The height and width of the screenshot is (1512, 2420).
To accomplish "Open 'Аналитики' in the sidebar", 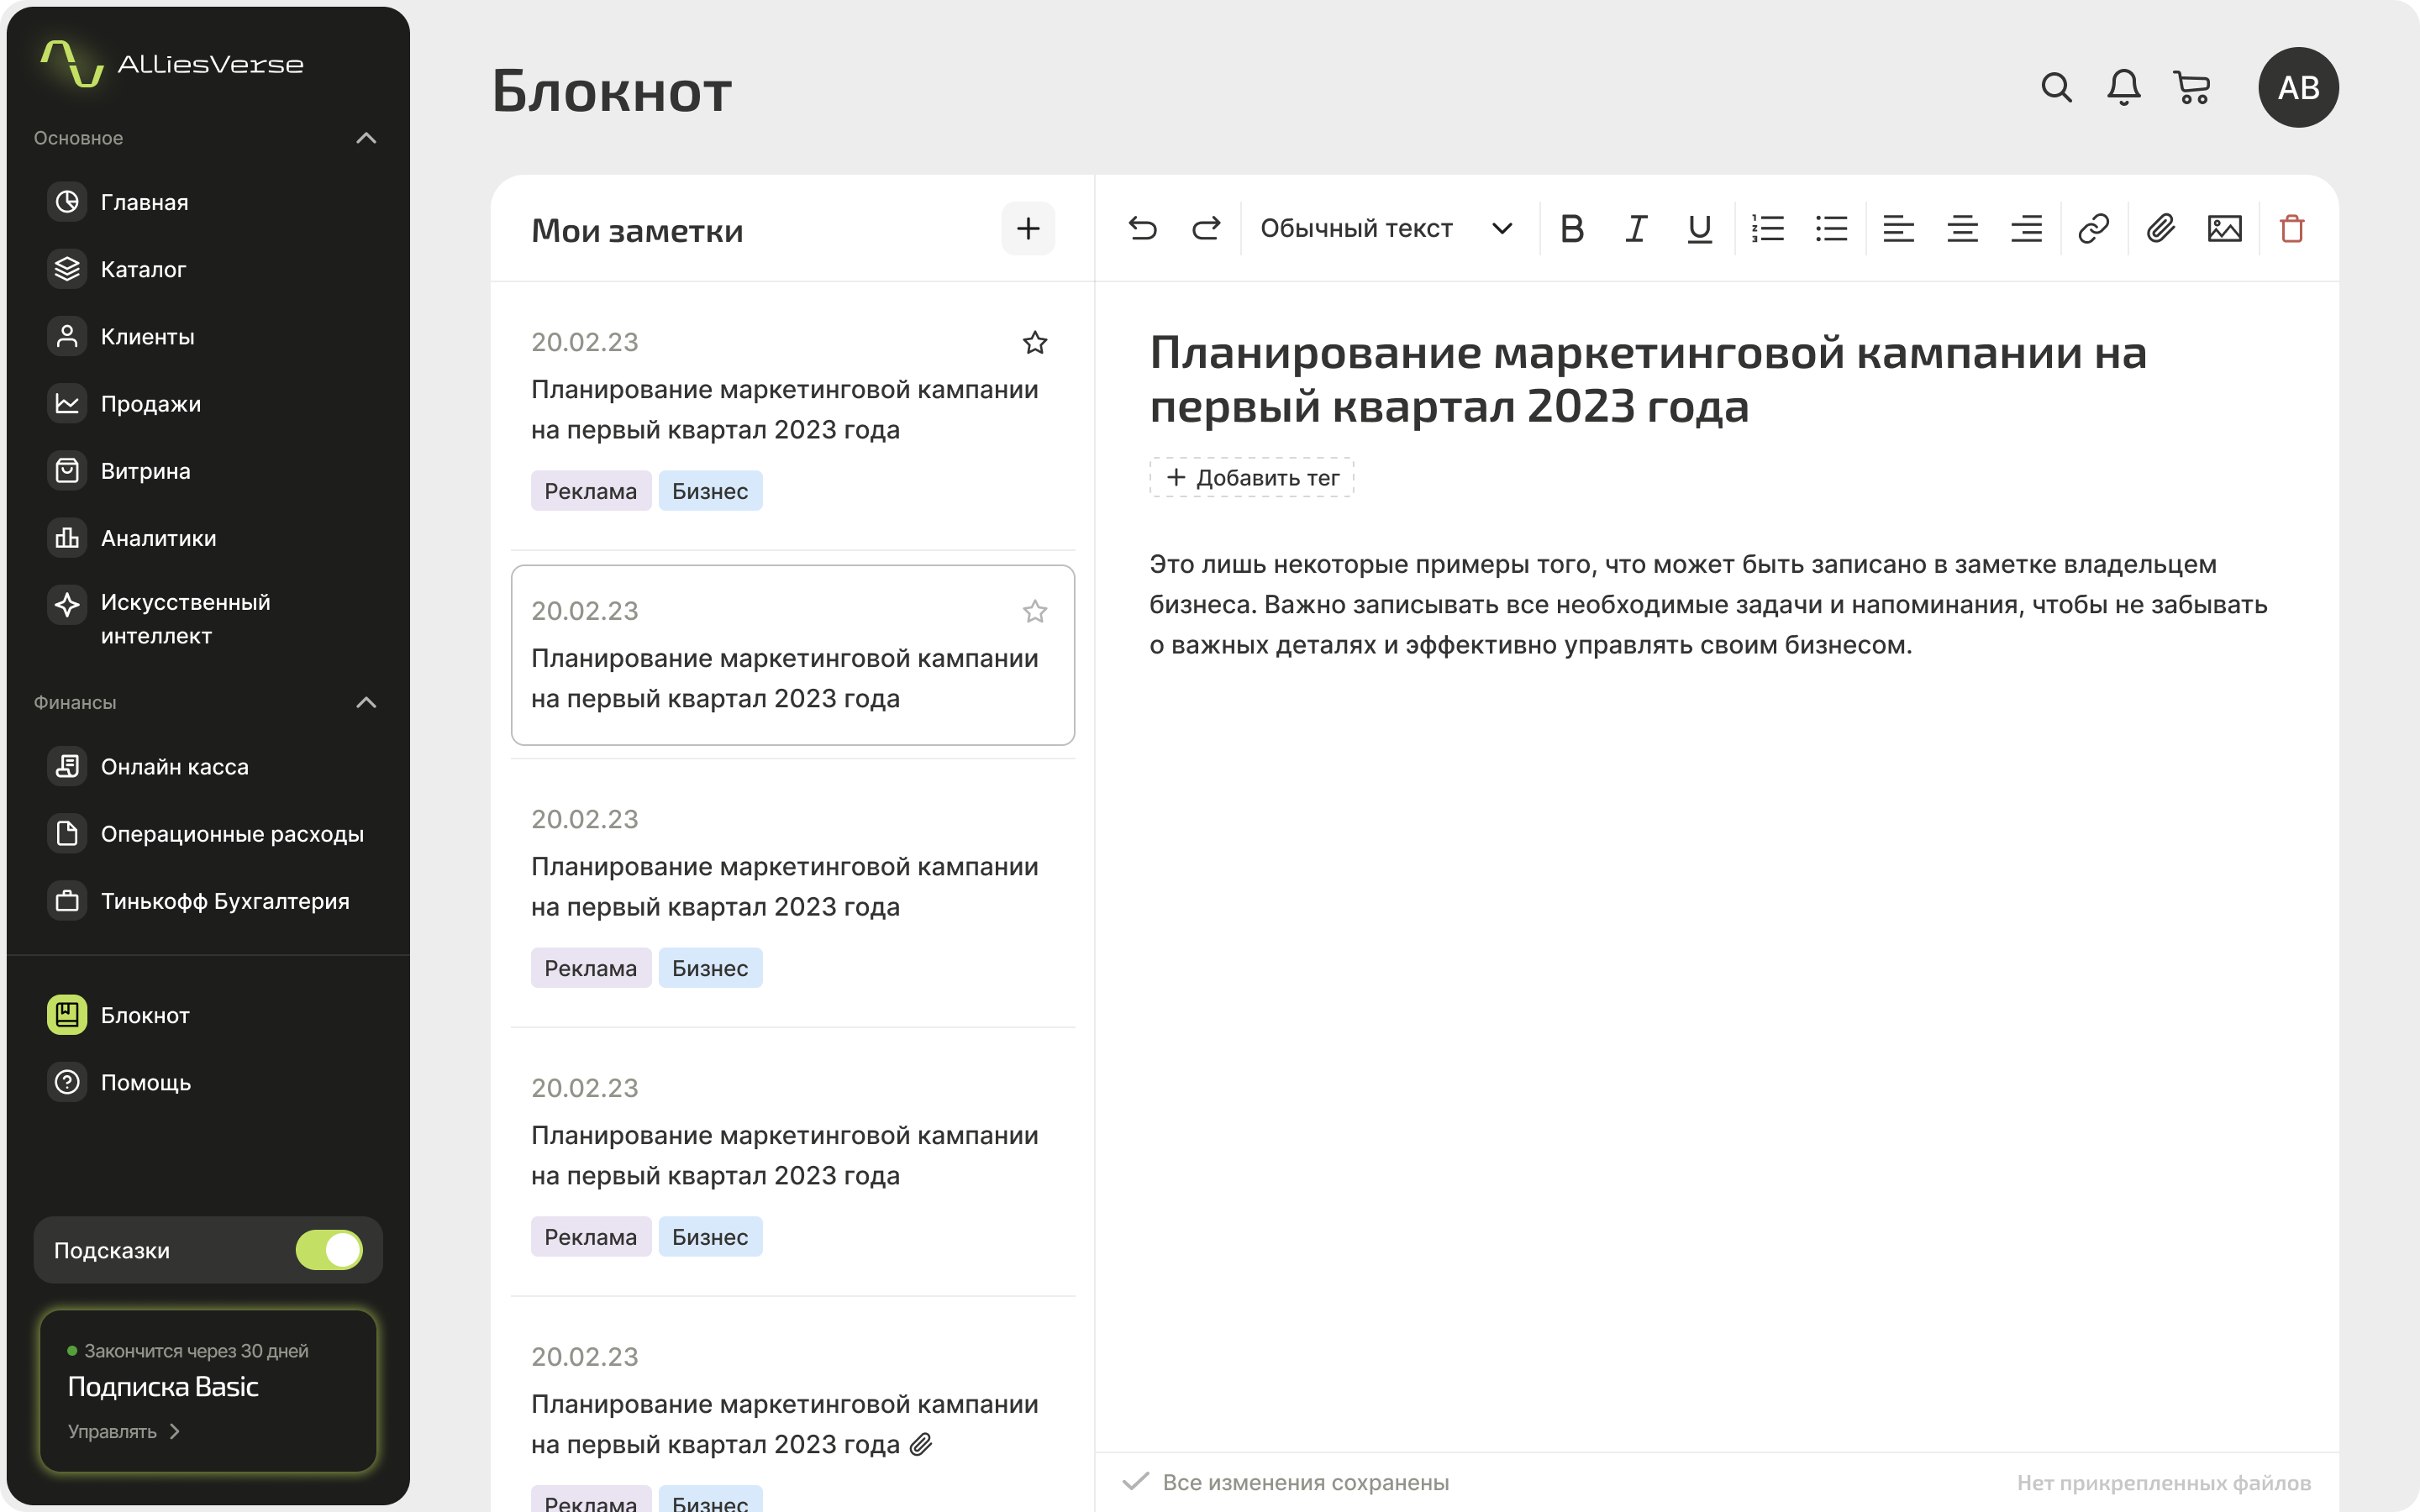I will [x=208, y=538].
